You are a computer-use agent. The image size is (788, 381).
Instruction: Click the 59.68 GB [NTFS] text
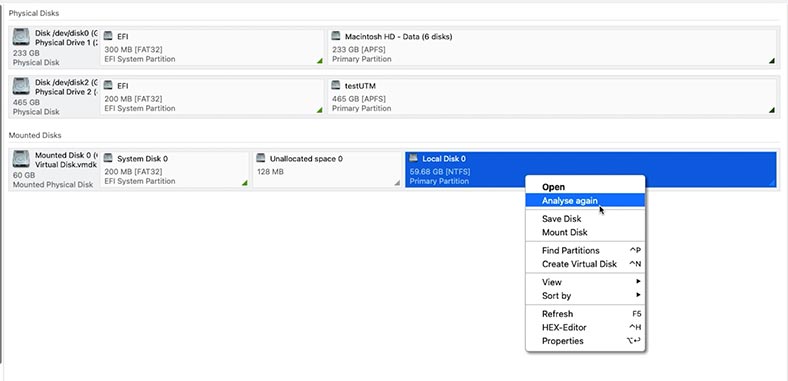tap(440, 172)
